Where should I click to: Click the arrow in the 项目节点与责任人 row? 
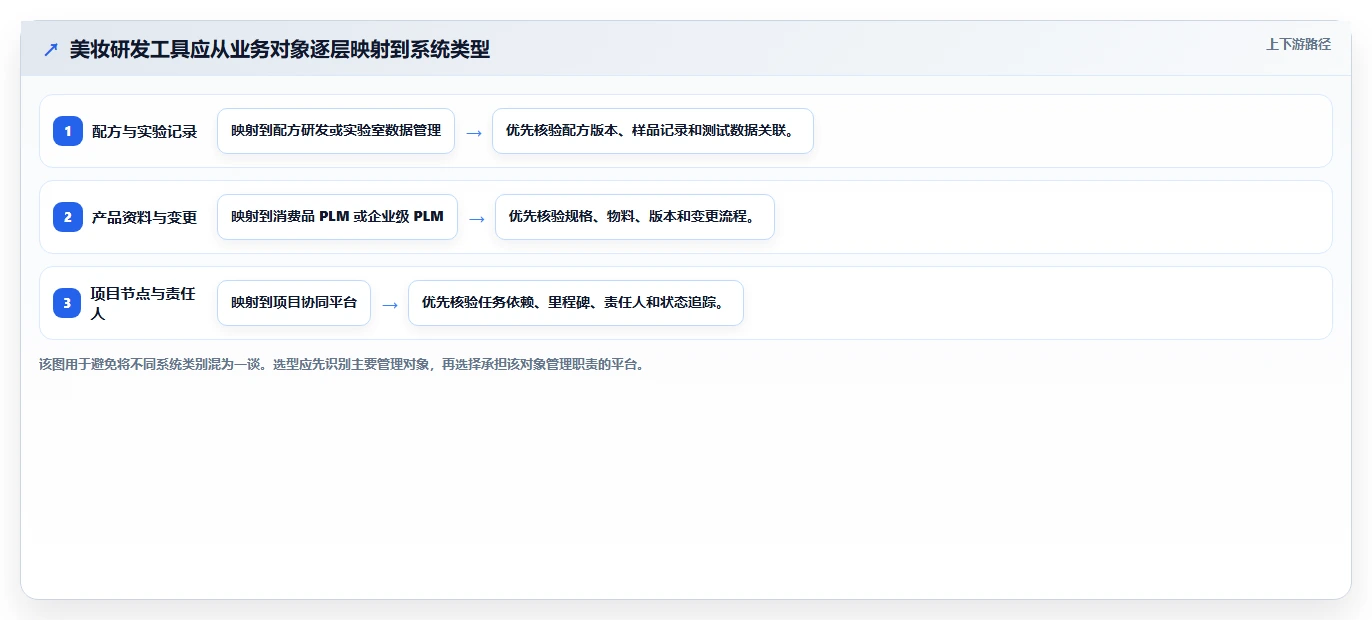390,304
